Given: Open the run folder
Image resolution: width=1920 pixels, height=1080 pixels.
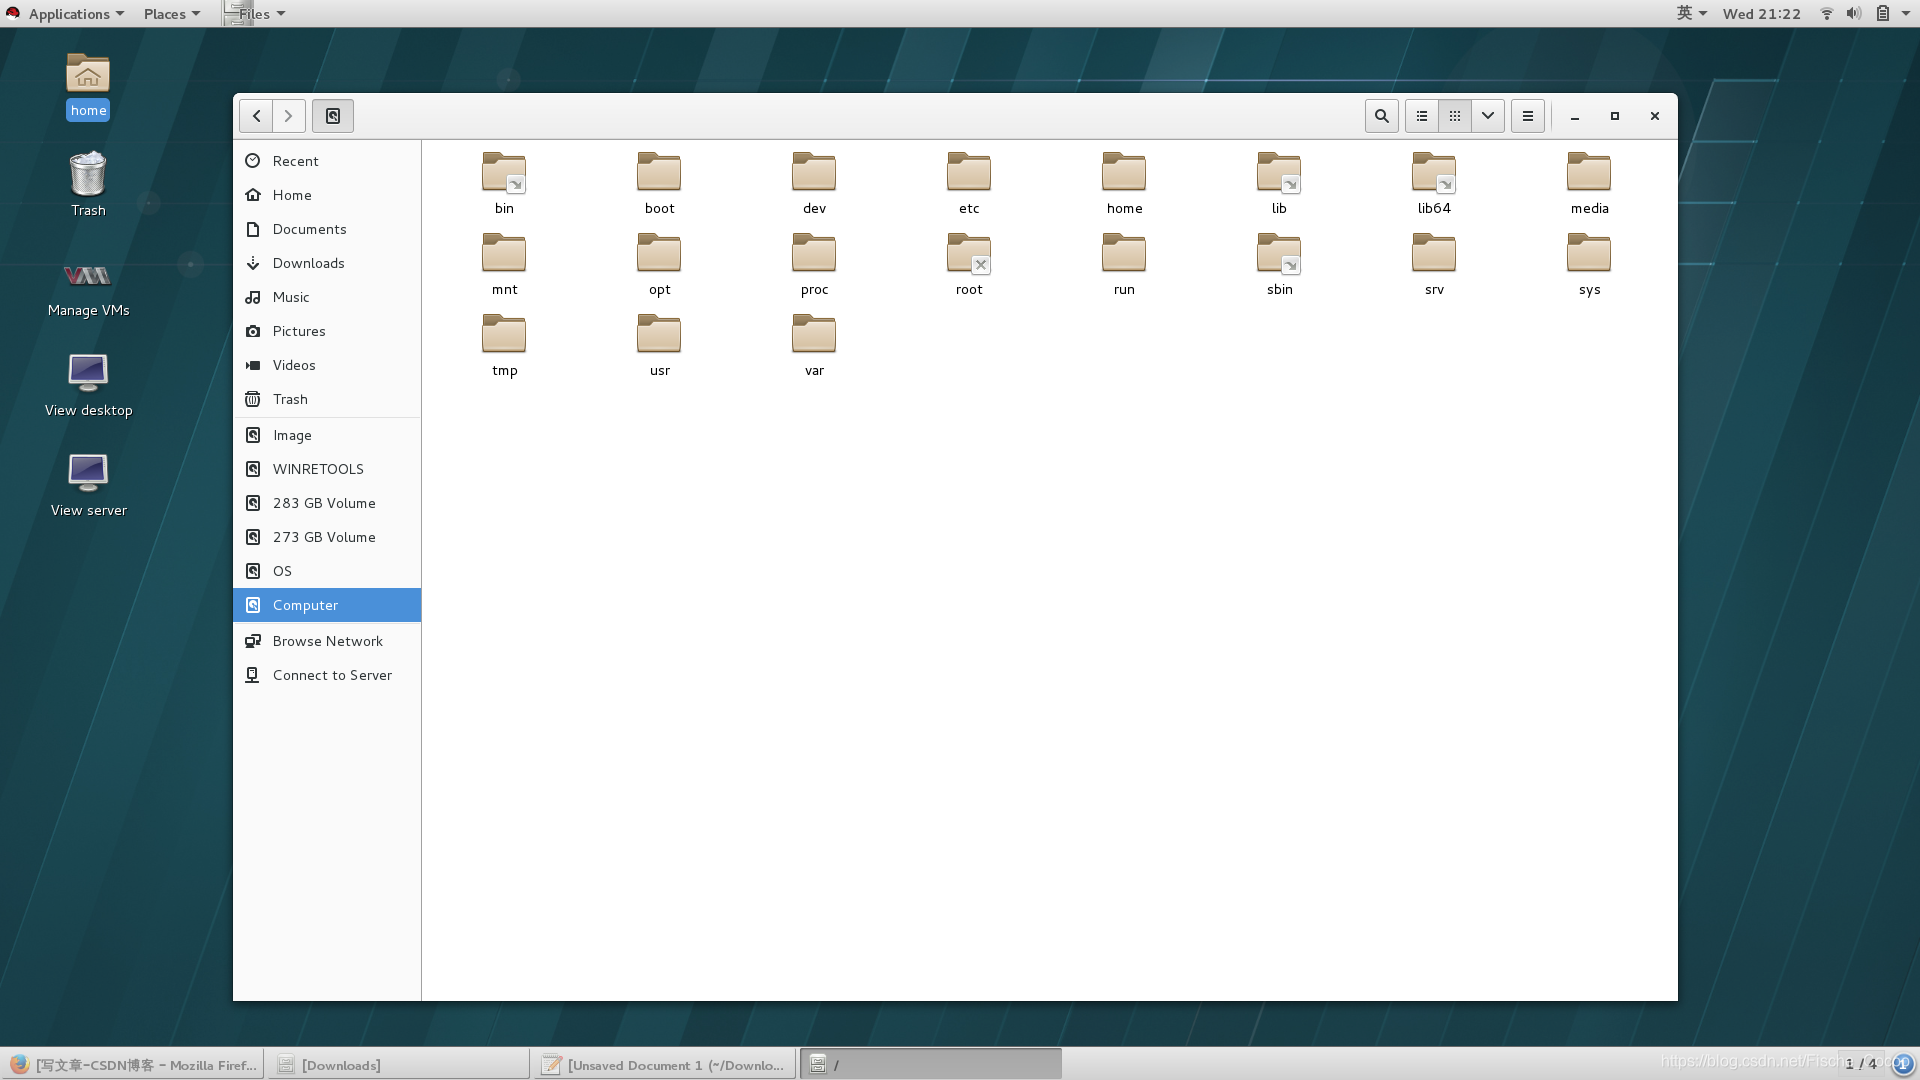Looking at the screenshot, I should [1124, 264].
